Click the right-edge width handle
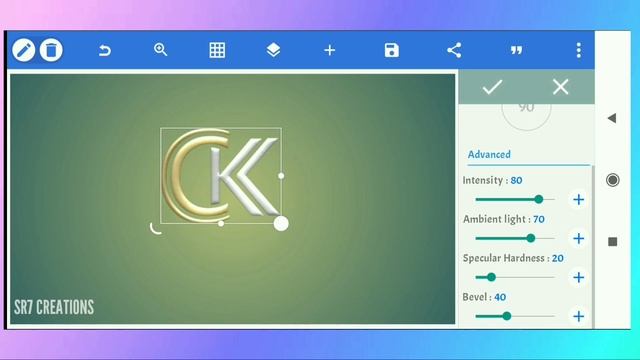This screenshot has width=640, height=360. click(281, 176)
